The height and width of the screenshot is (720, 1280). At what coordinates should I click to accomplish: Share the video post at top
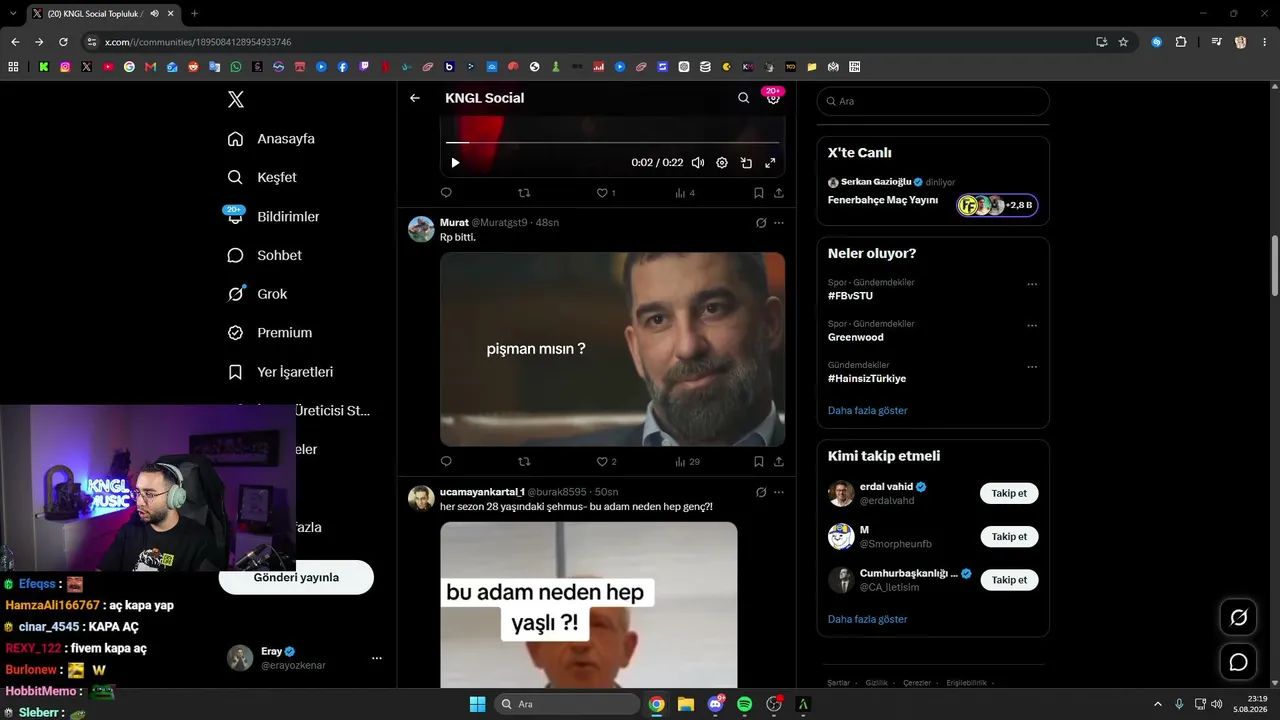coord(779,193)
